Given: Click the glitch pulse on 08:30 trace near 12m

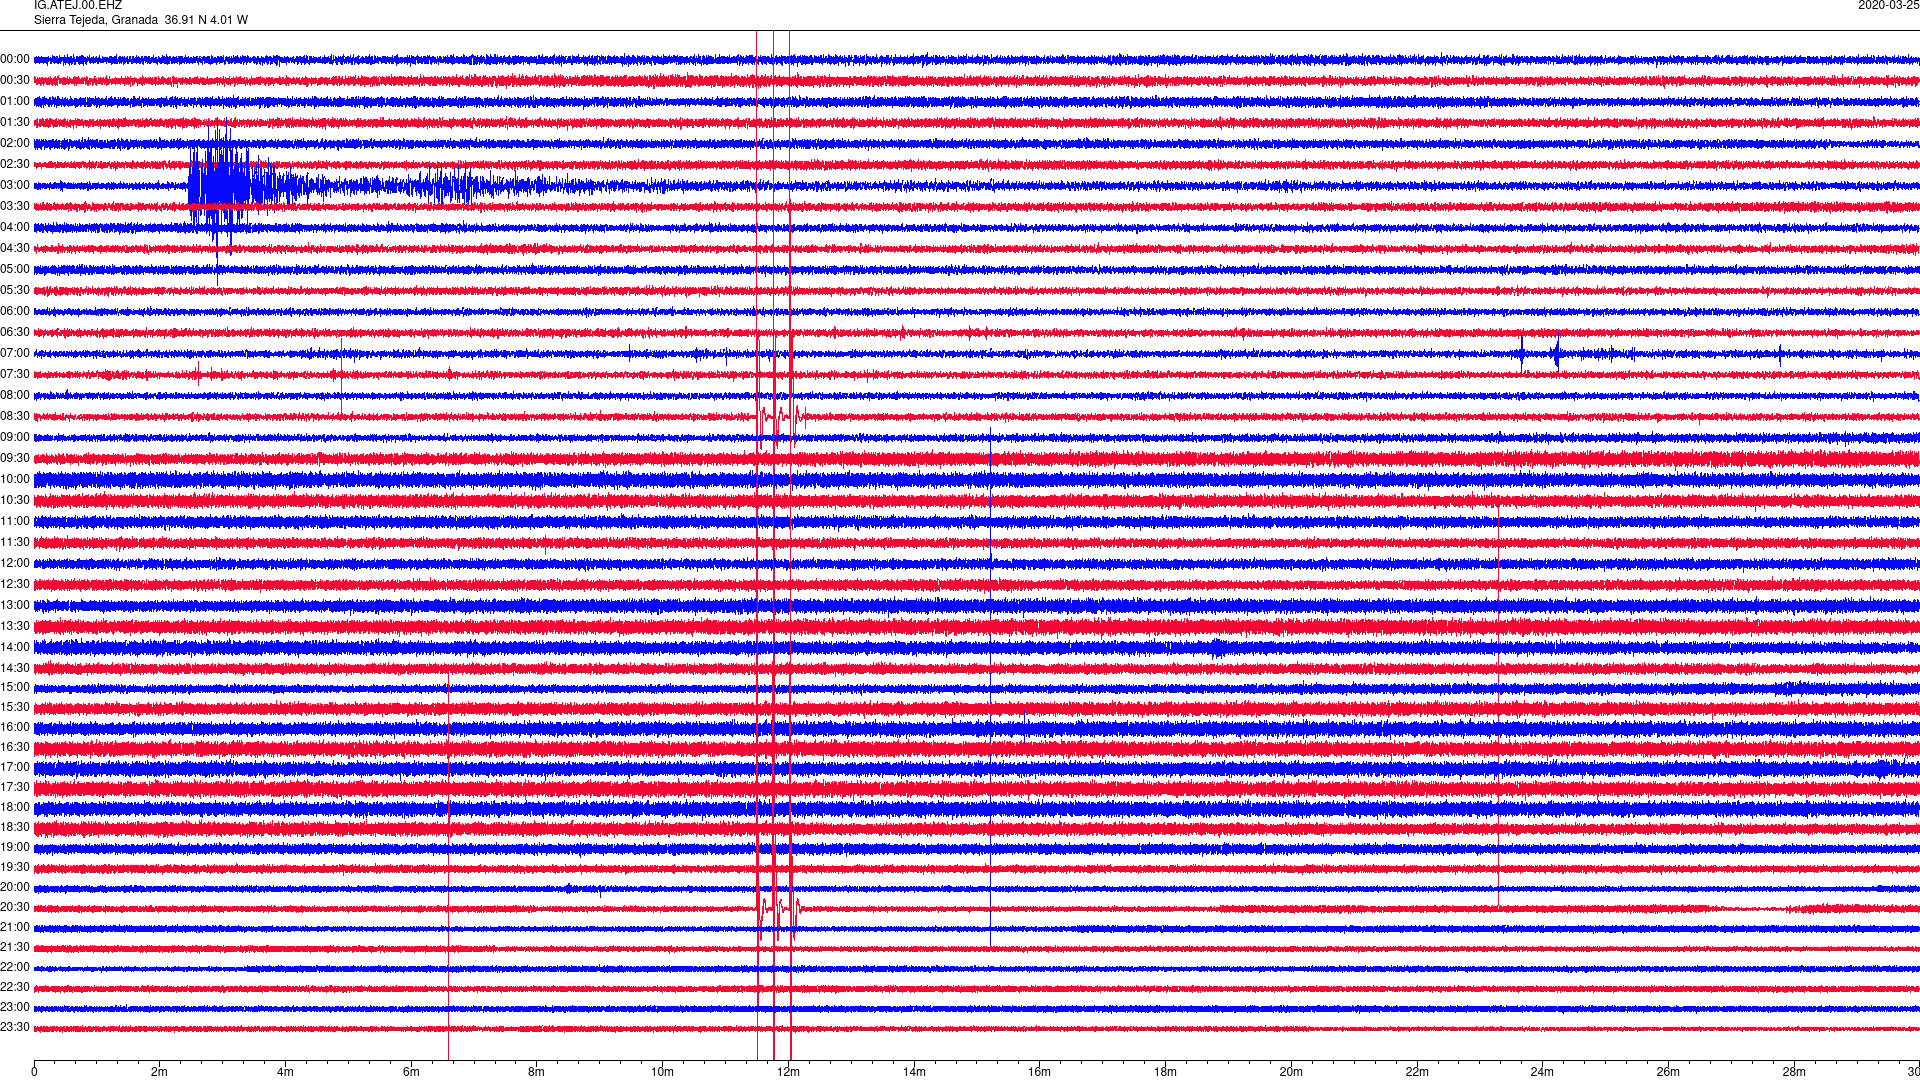Looking at the screenshot, I should (x=781, y=416).
